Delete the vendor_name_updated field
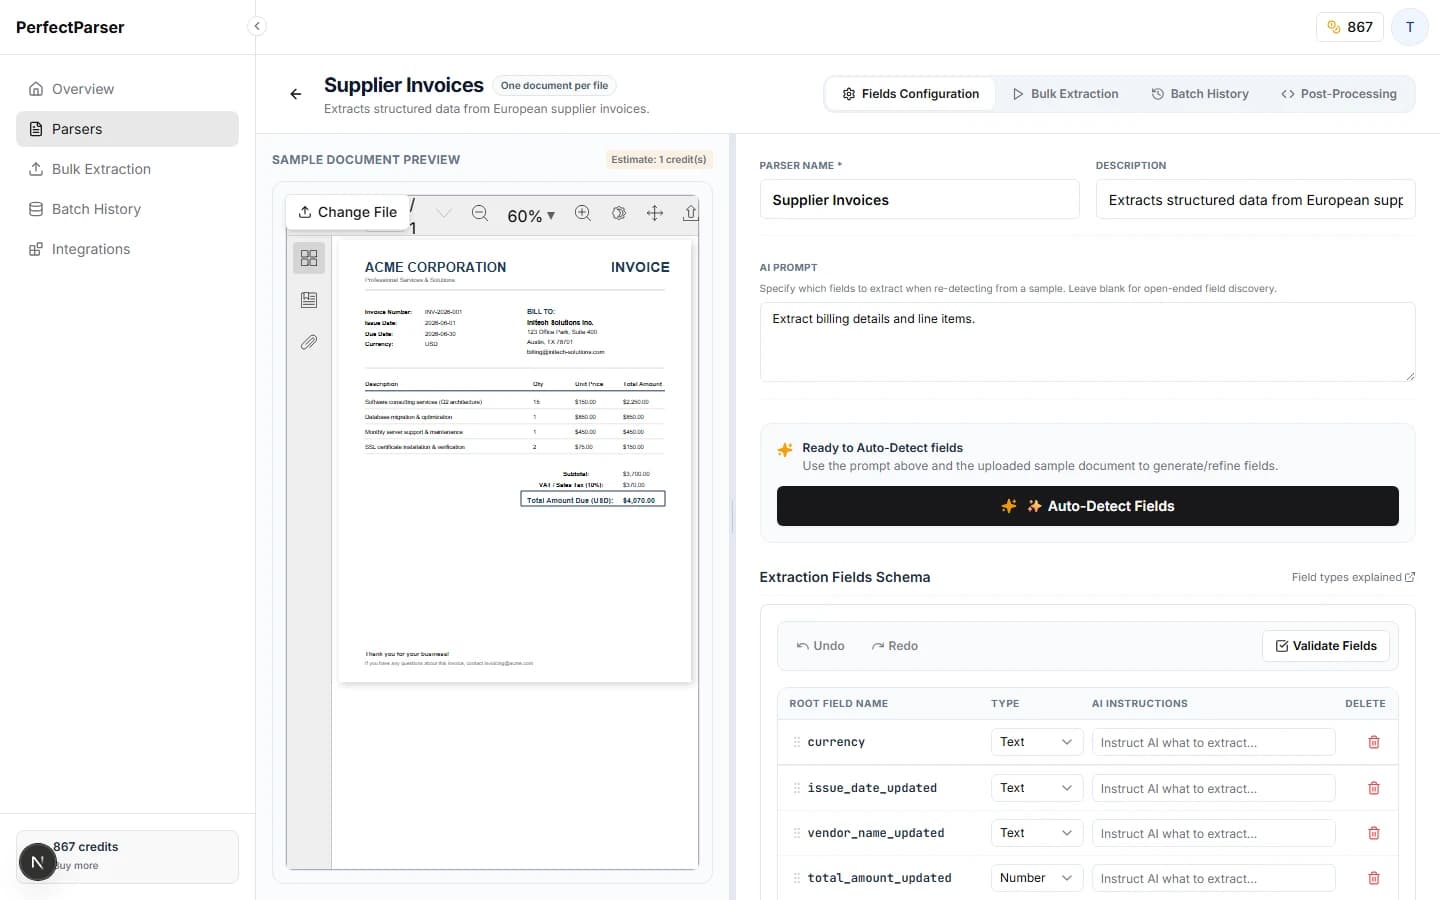Image resolution: width=1440 pixels, height=900 pixels. [x=1374, y=833]
